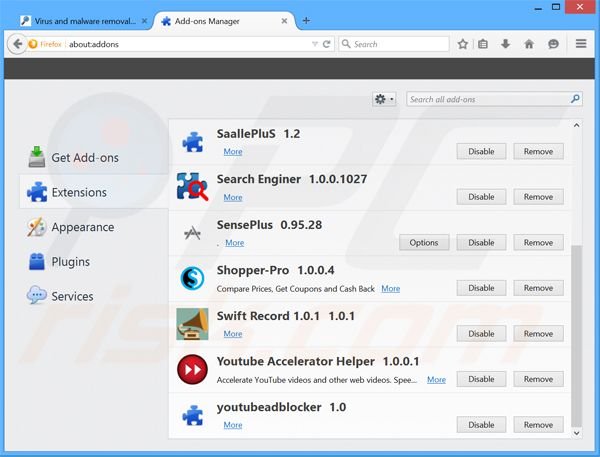Screen dimensions: 600x457
Task: Select the Extensions category
Action: pos(94,192)
